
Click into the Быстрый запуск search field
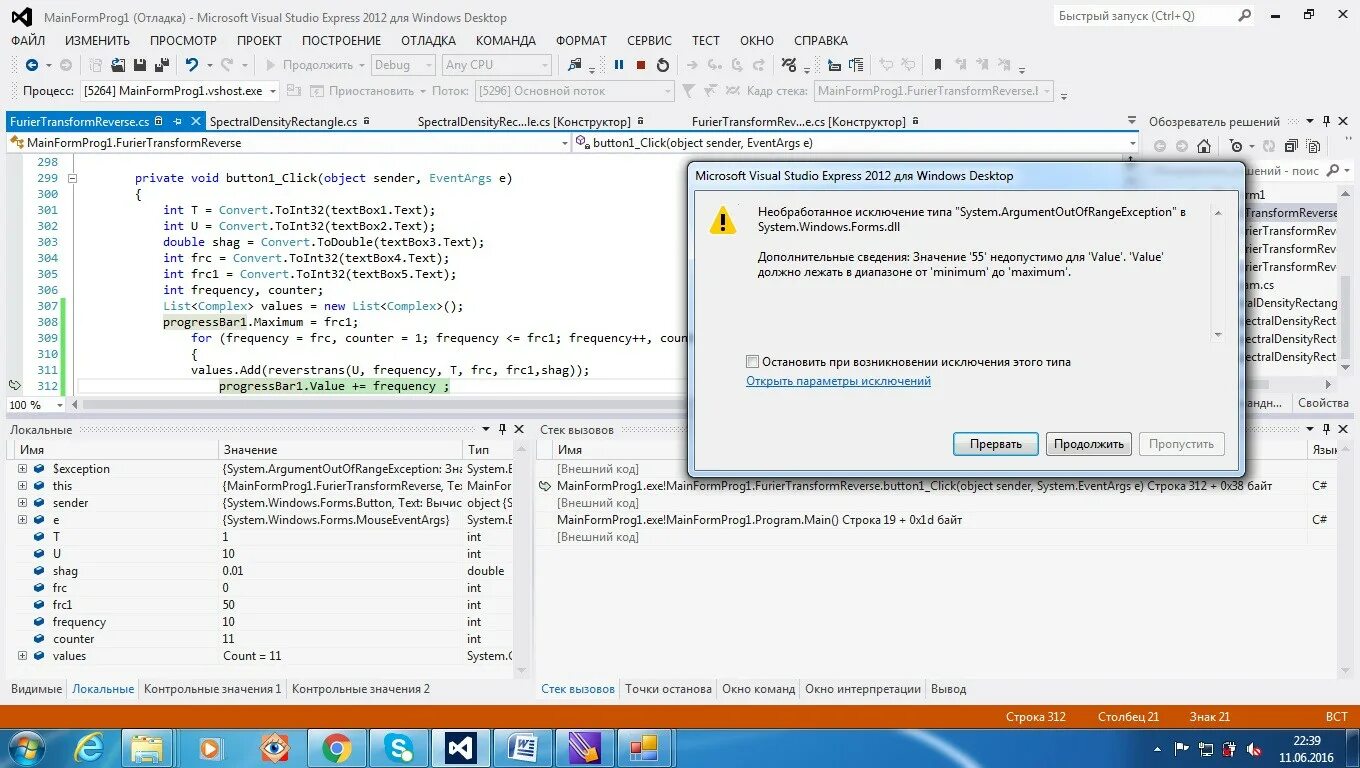coord(1142,16)
